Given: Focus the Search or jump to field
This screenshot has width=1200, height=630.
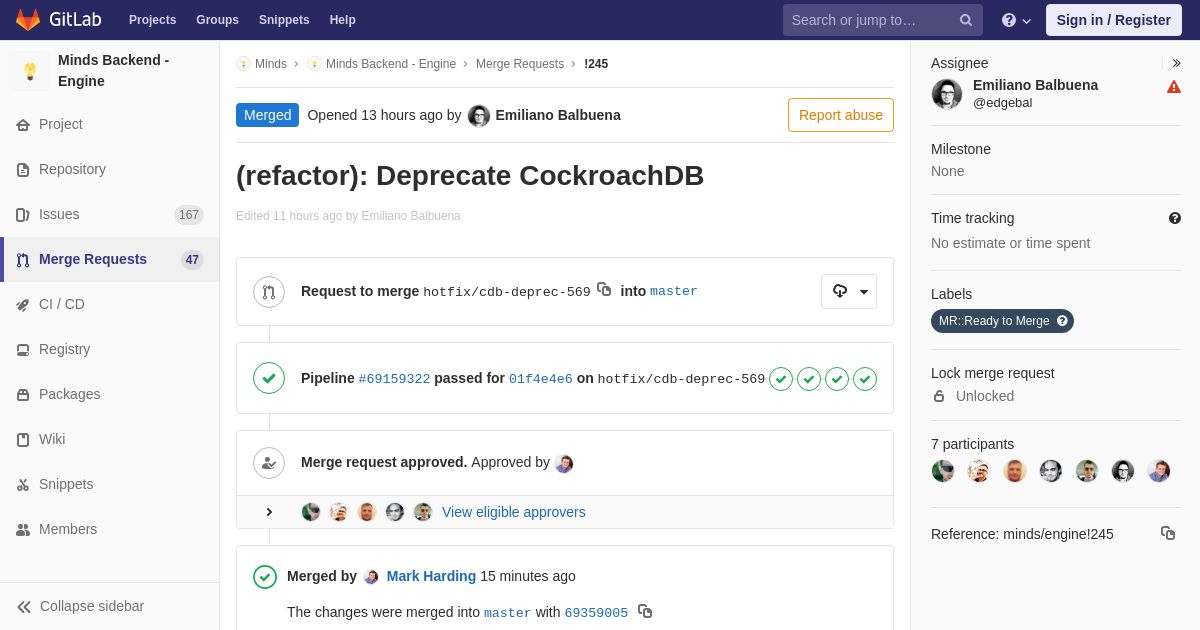Looking at the screenshot, I should point(883,20).
